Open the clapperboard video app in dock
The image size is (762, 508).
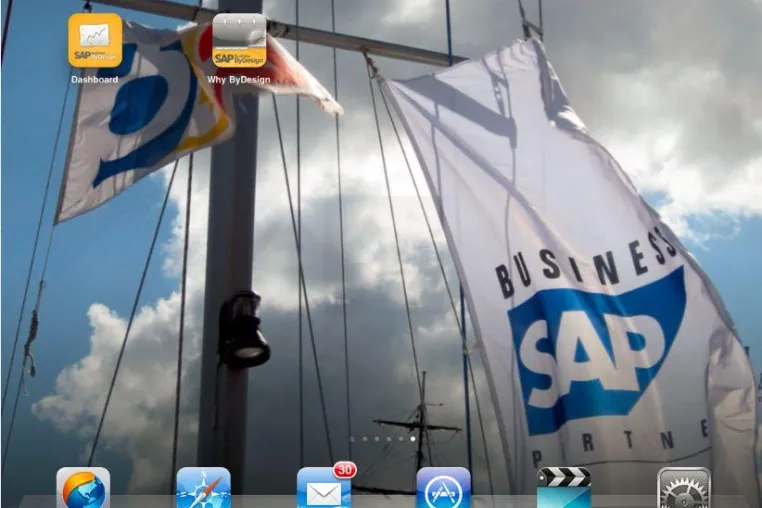(564, 488)
